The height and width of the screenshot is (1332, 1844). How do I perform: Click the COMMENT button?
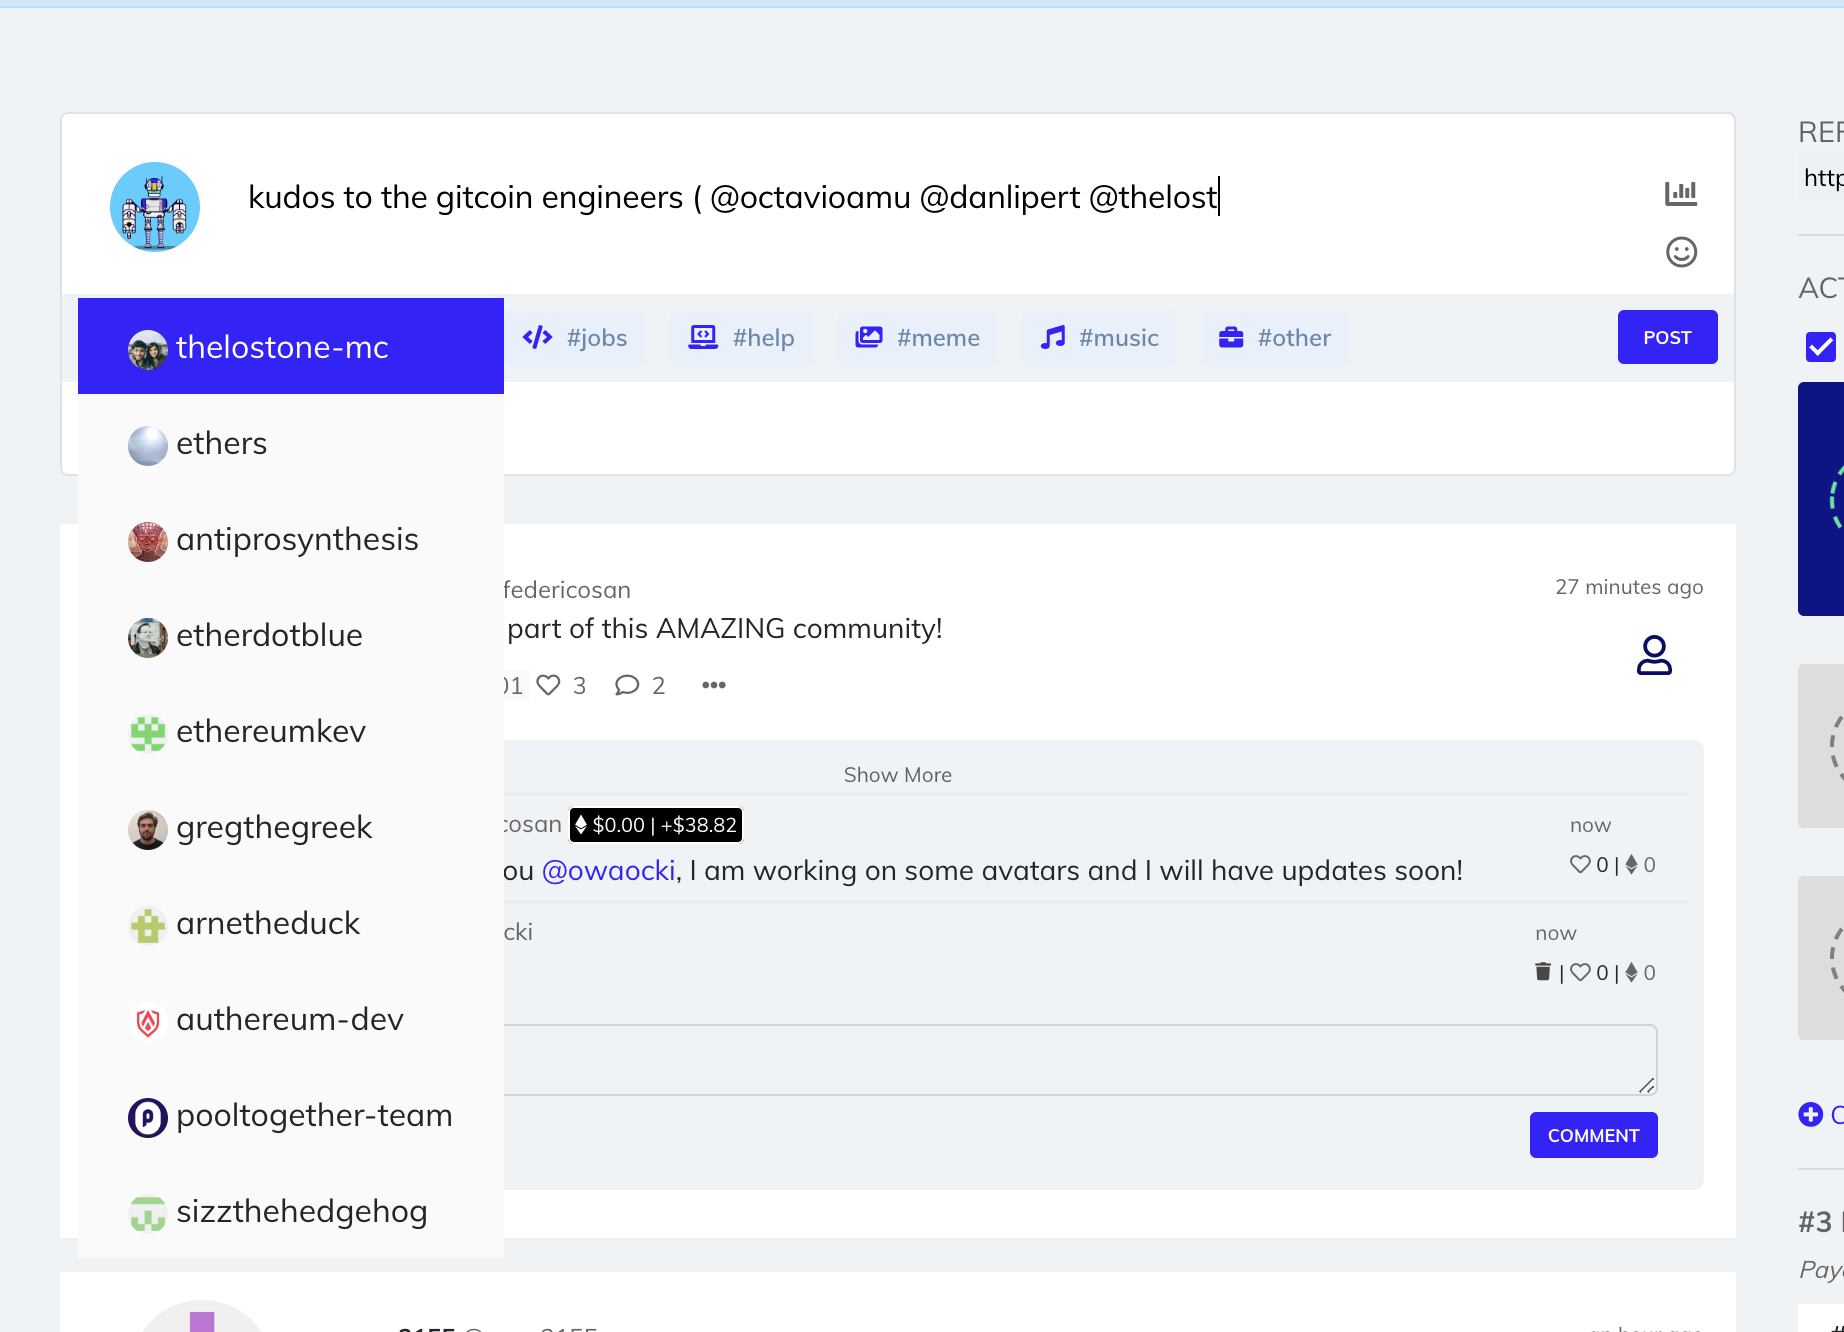(x=1593, y=1135)
